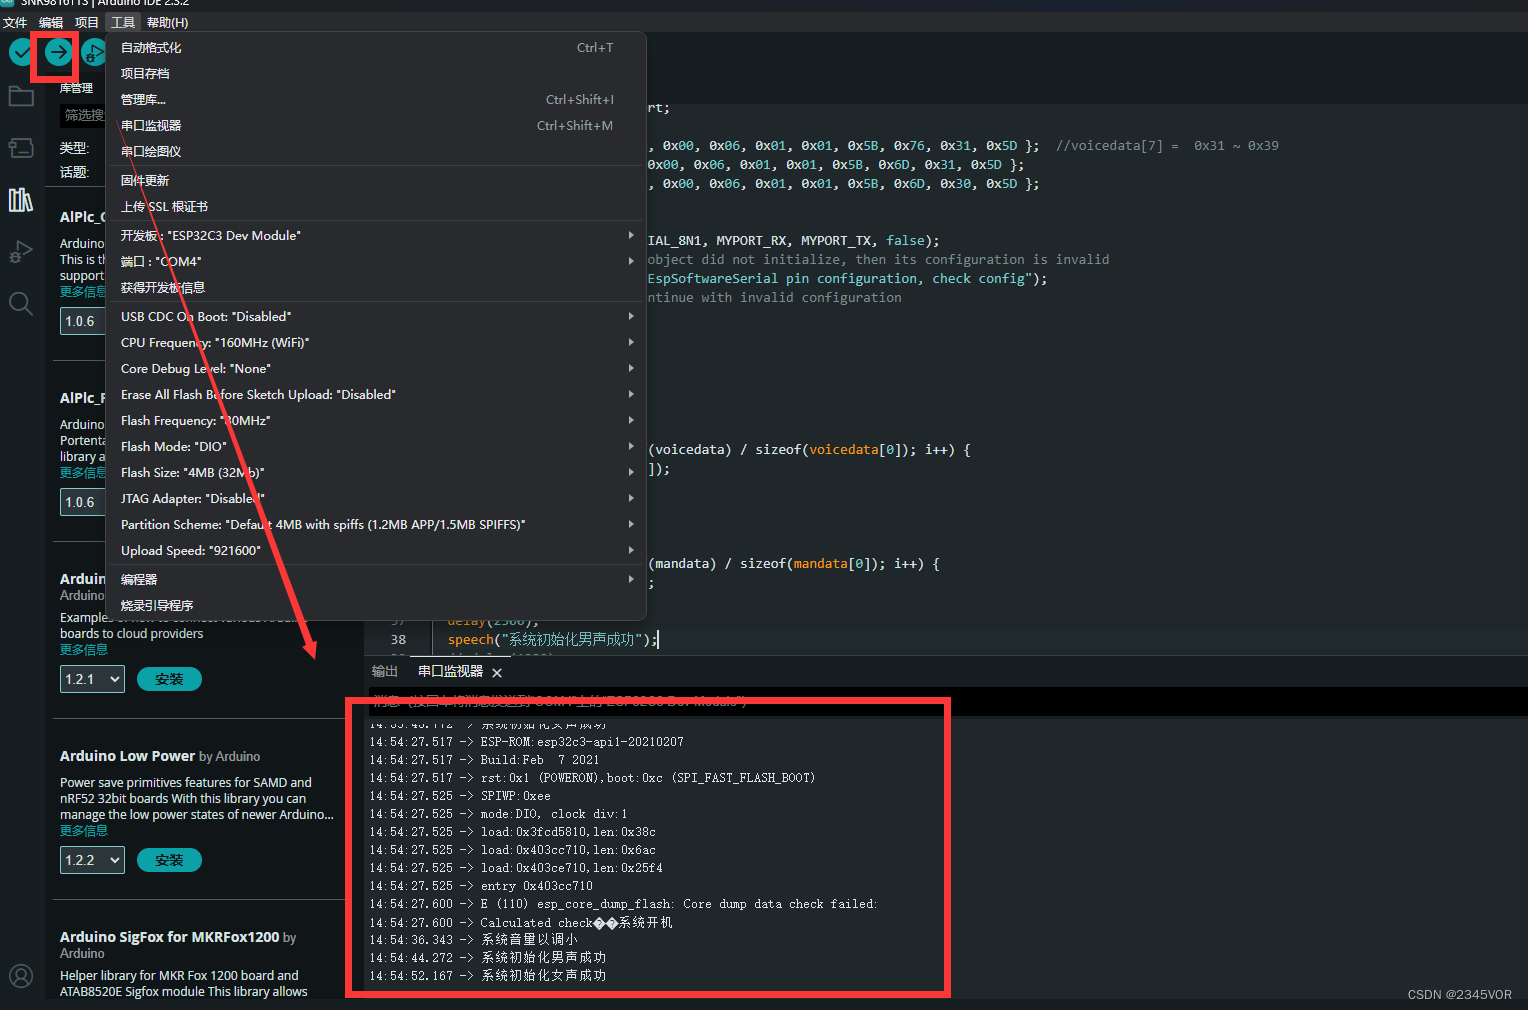Screen dimensions: 1528x1010
Task: Expand the 端口 COM4 submenu
Action: tap(376, 262)
